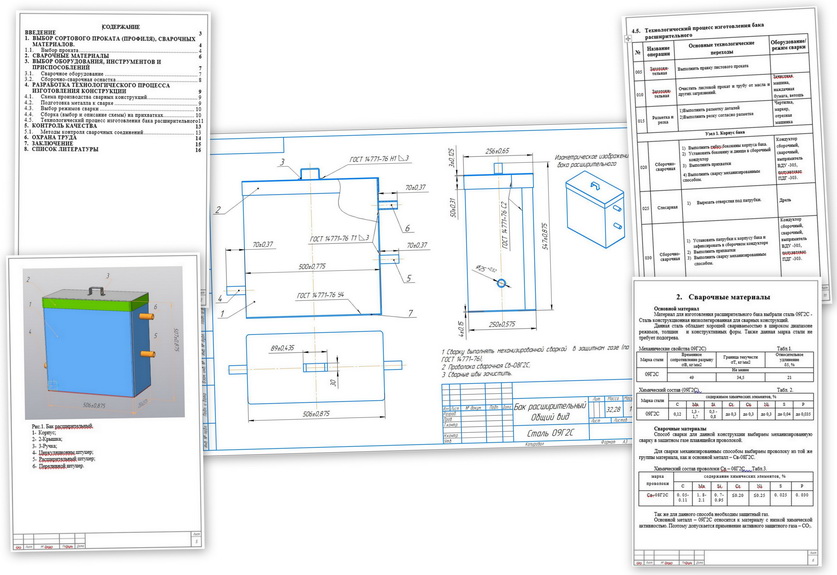Click callout number 6 on the front view

click(x=408, y=228)
